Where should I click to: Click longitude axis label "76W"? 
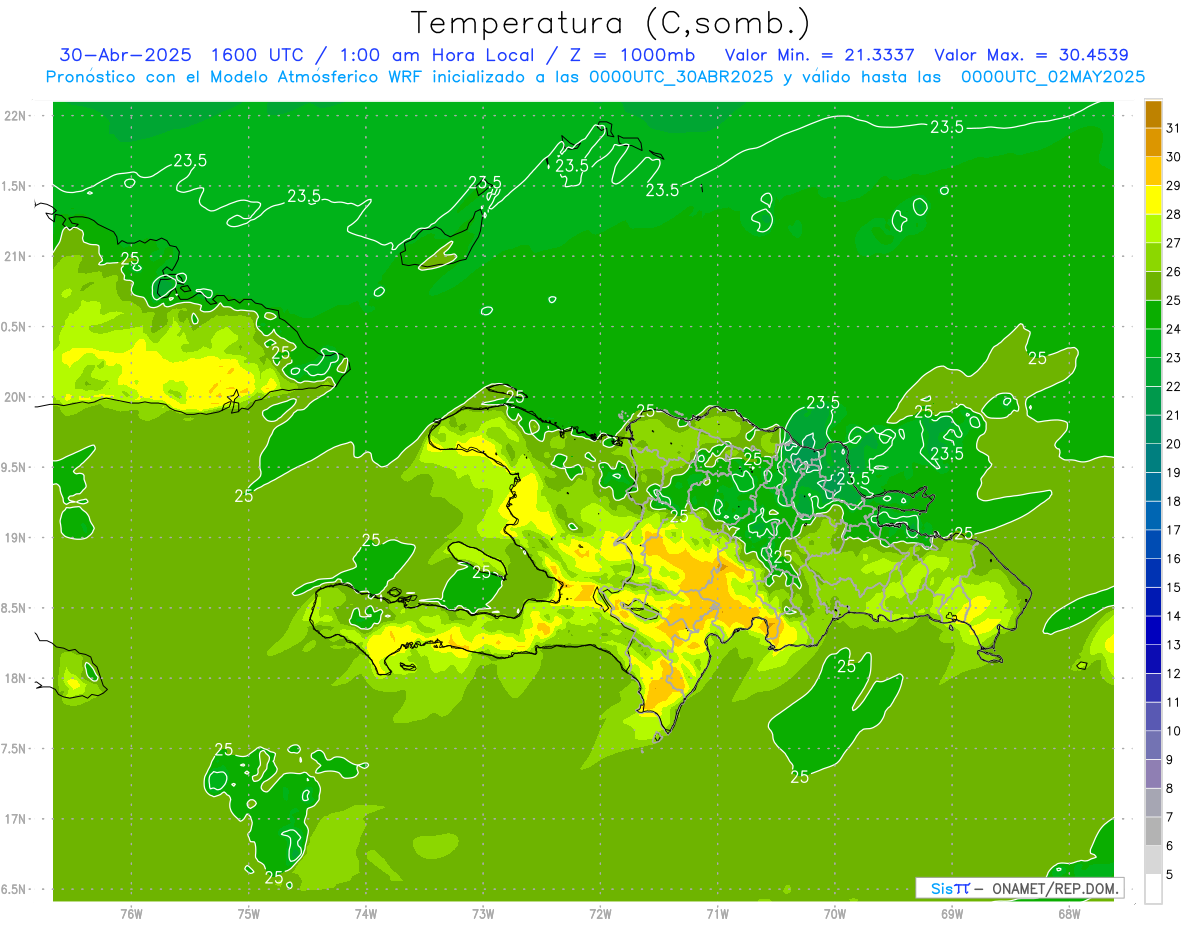coord(132,914)
